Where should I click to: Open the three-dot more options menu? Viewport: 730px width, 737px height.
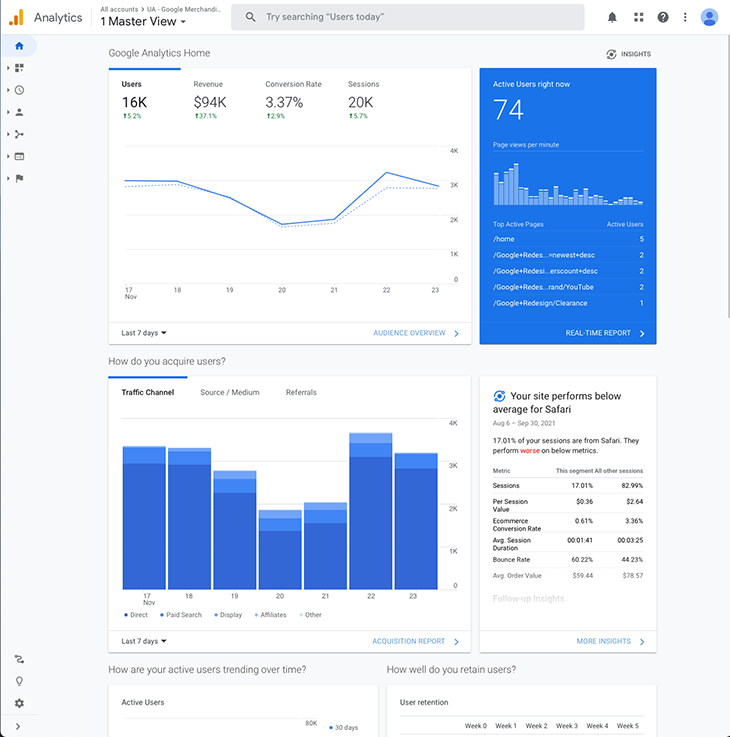click(x=685, y=17)
